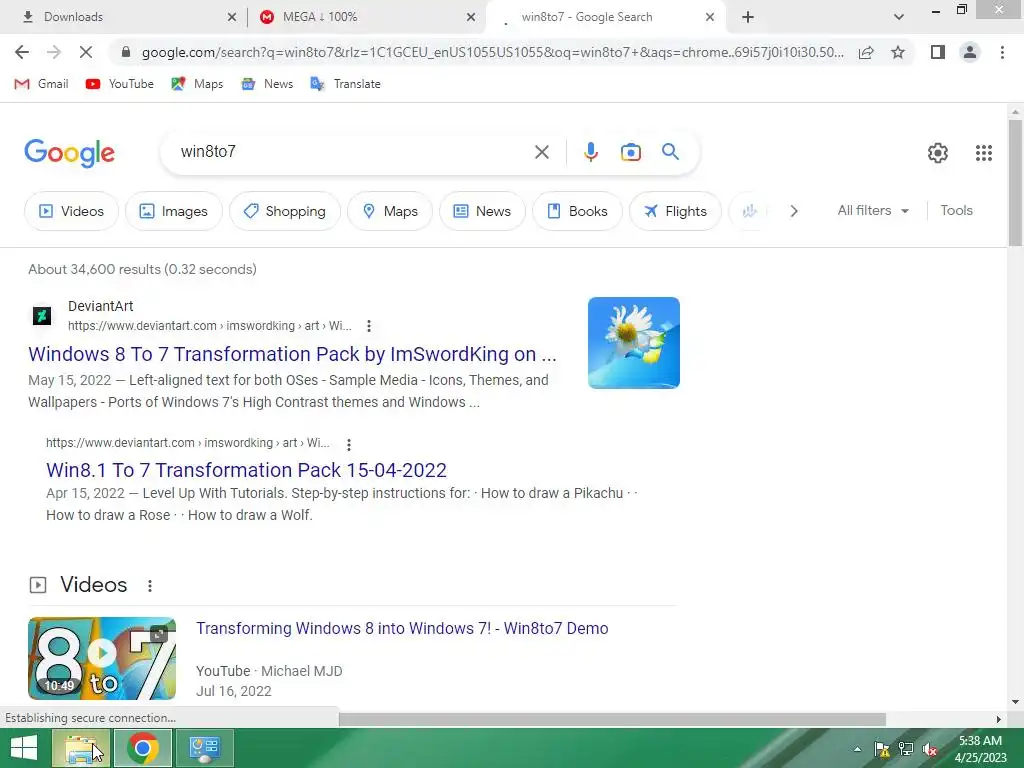Open Action Center flag icon
1024x768 pixels.
[x=882, y=749]
